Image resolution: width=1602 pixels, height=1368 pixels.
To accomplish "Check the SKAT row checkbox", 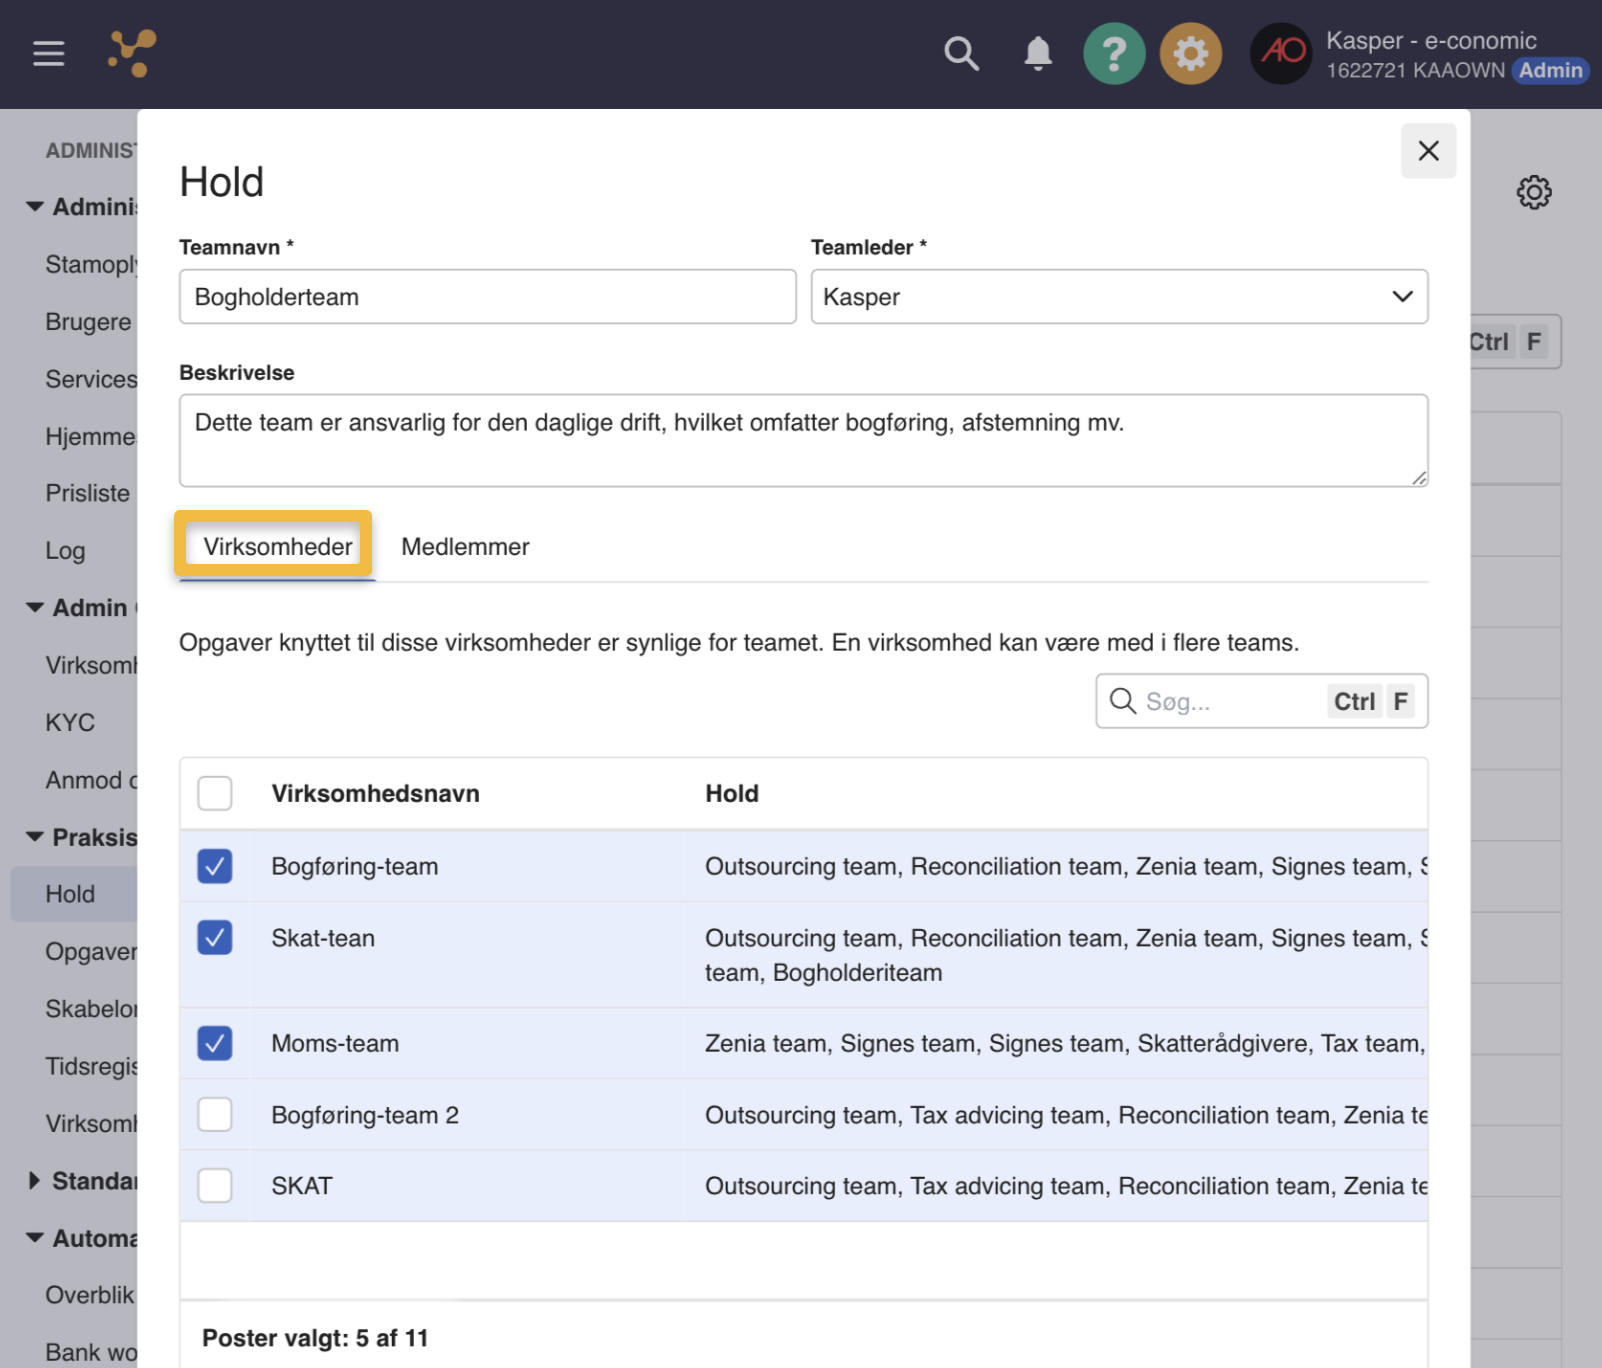I will pos(215,1186).
